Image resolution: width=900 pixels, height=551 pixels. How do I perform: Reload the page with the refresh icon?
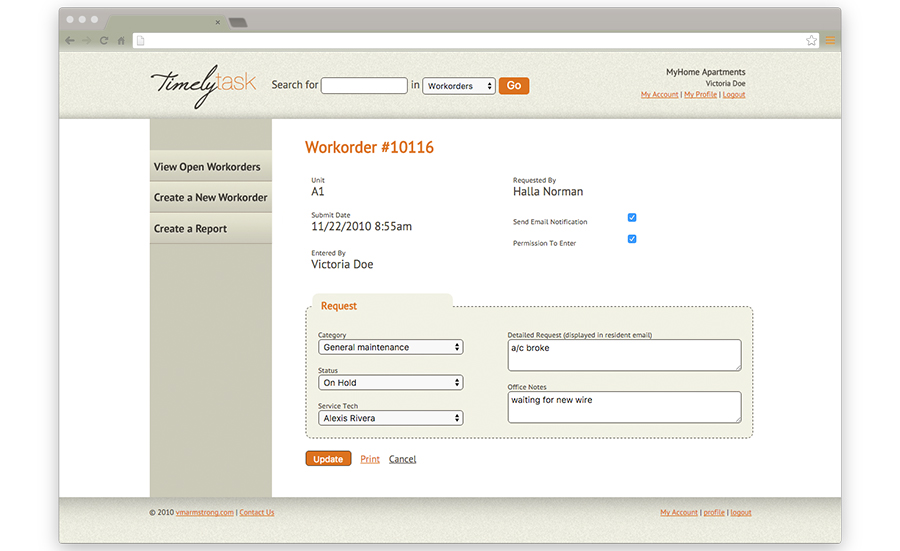104,41
